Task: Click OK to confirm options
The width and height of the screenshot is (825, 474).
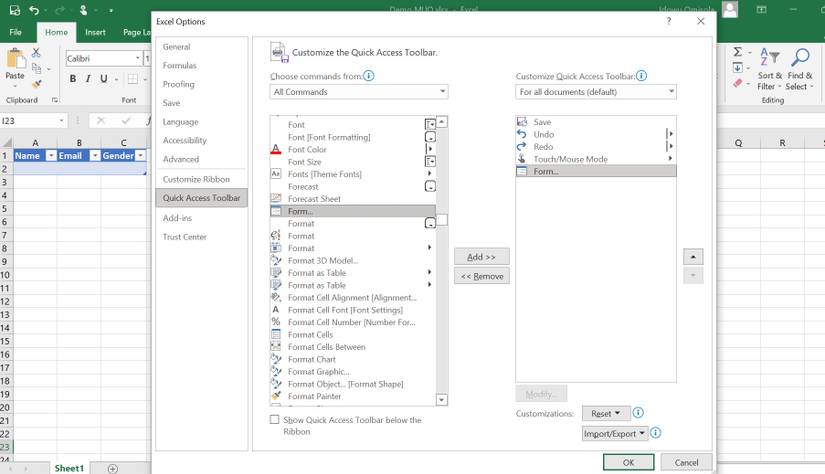Action: (629, 462)
